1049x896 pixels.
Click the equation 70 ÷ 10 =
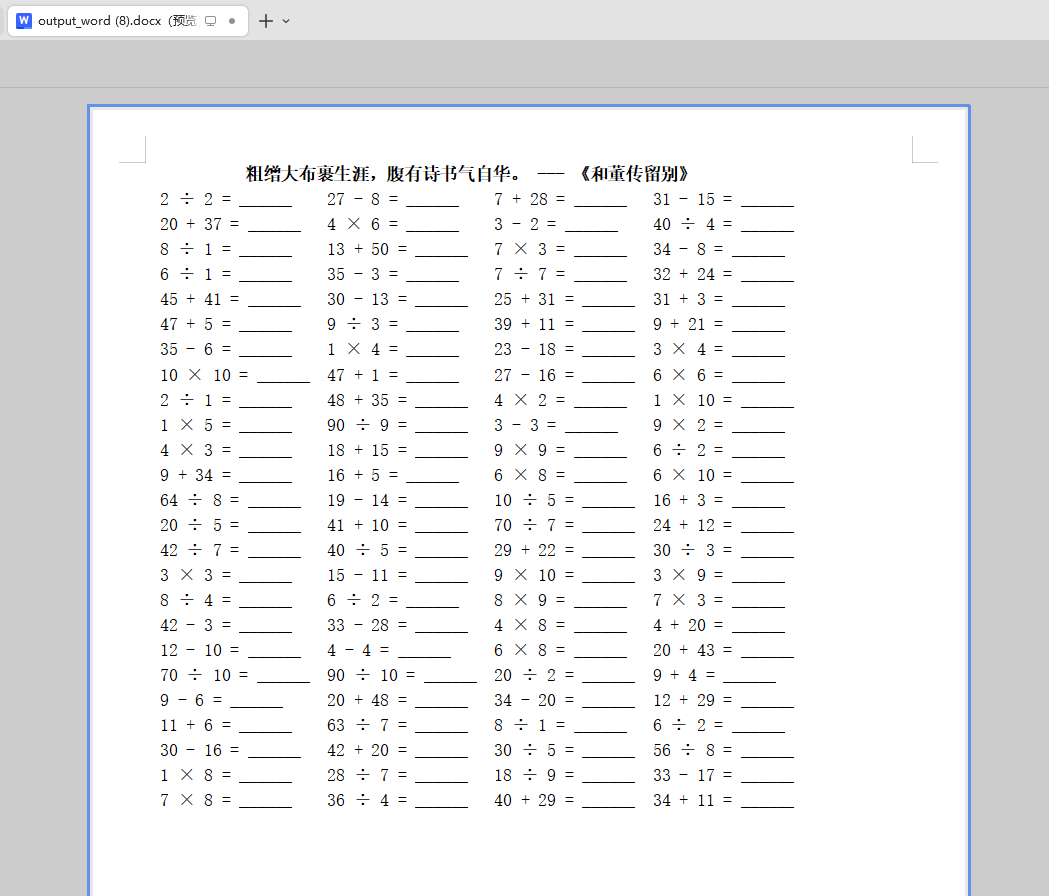click(204, 676)
